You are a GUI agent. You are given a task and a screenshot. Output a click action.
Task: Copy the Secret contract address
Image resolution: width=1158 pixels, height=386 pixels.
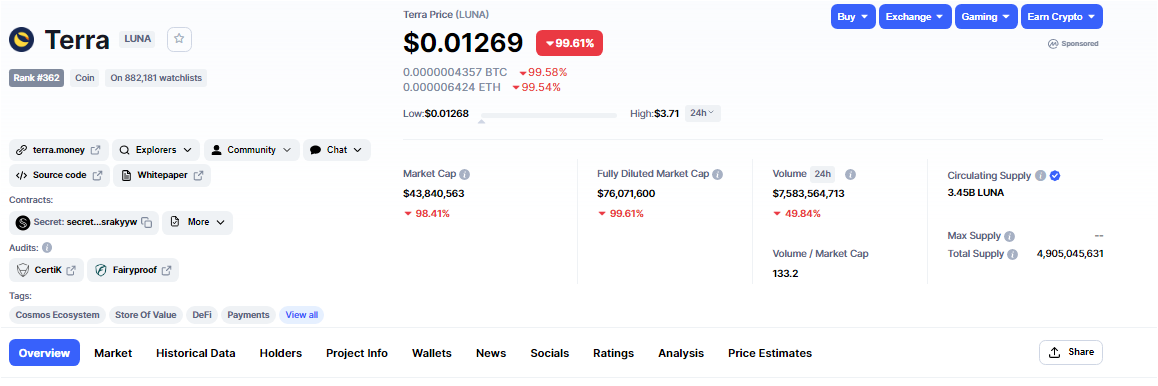point(147,222)
